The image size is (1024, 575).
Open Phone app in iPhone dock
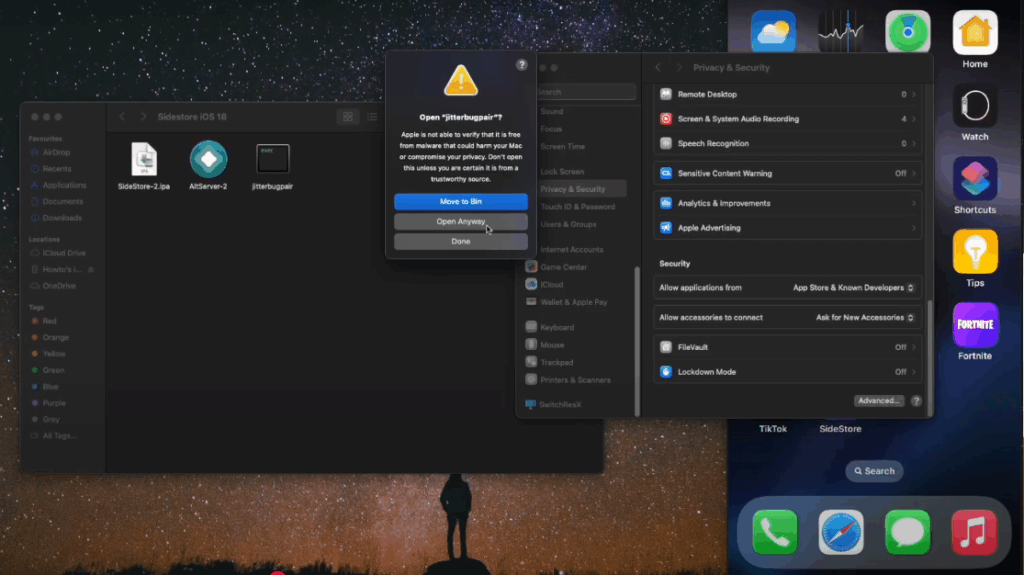pos(775,533)
